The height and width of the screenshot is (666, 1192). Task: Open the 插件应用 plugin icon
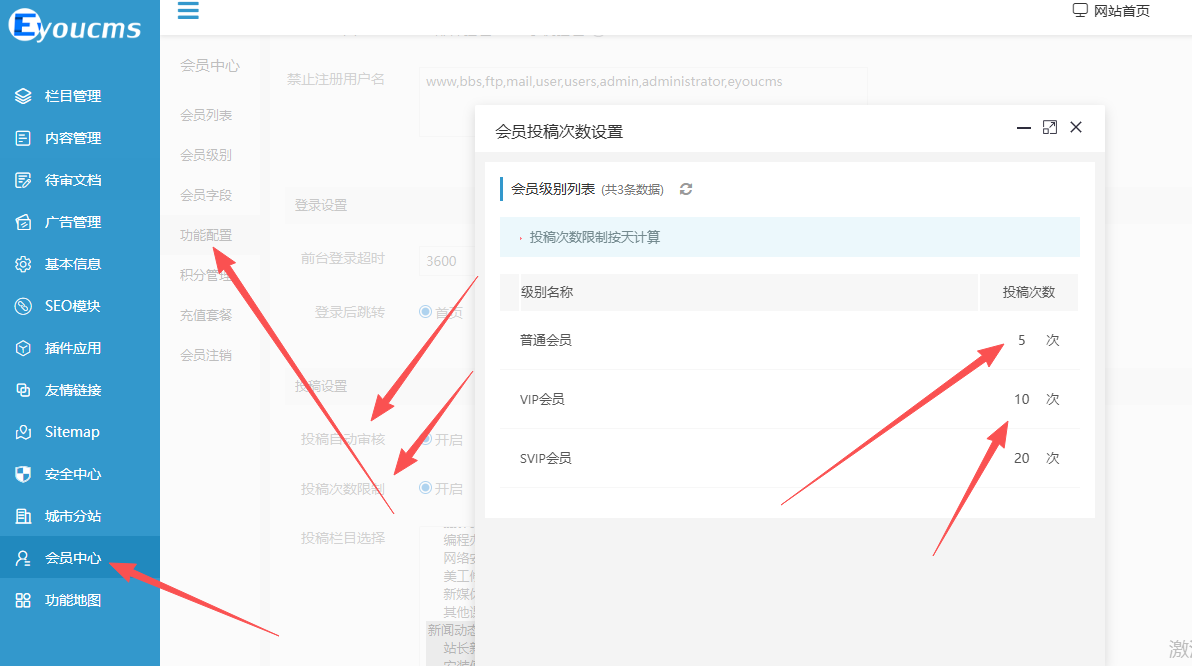coord(25,348)
